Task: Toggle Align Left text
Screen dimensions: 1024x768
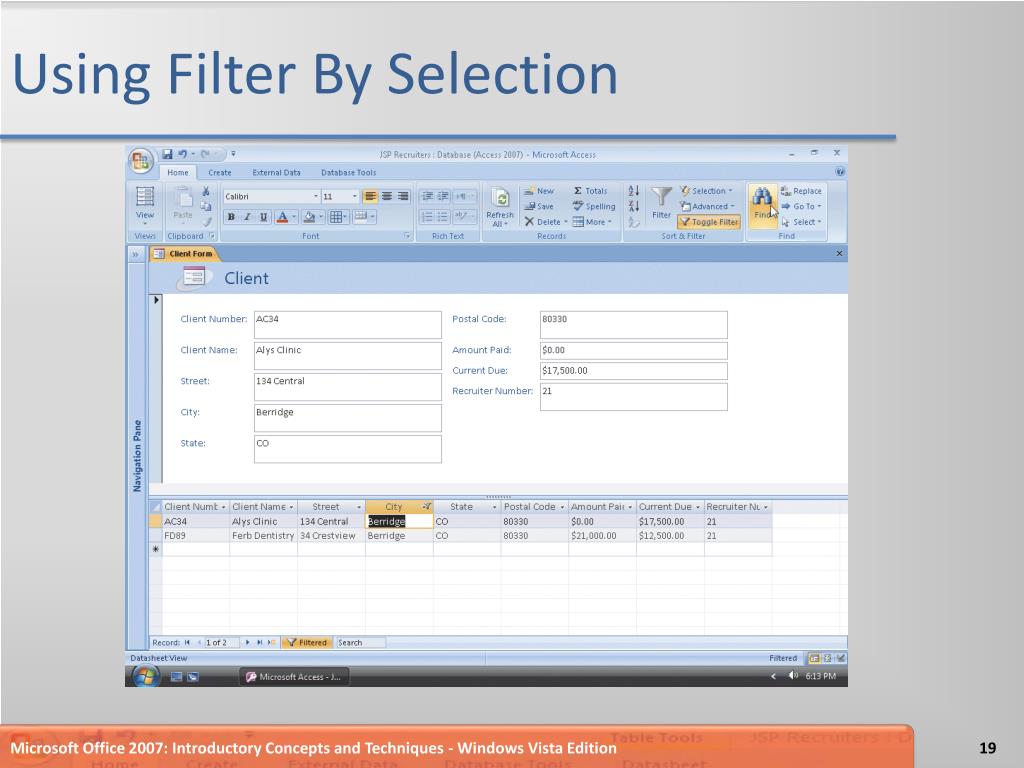Action: click(370, 196)
